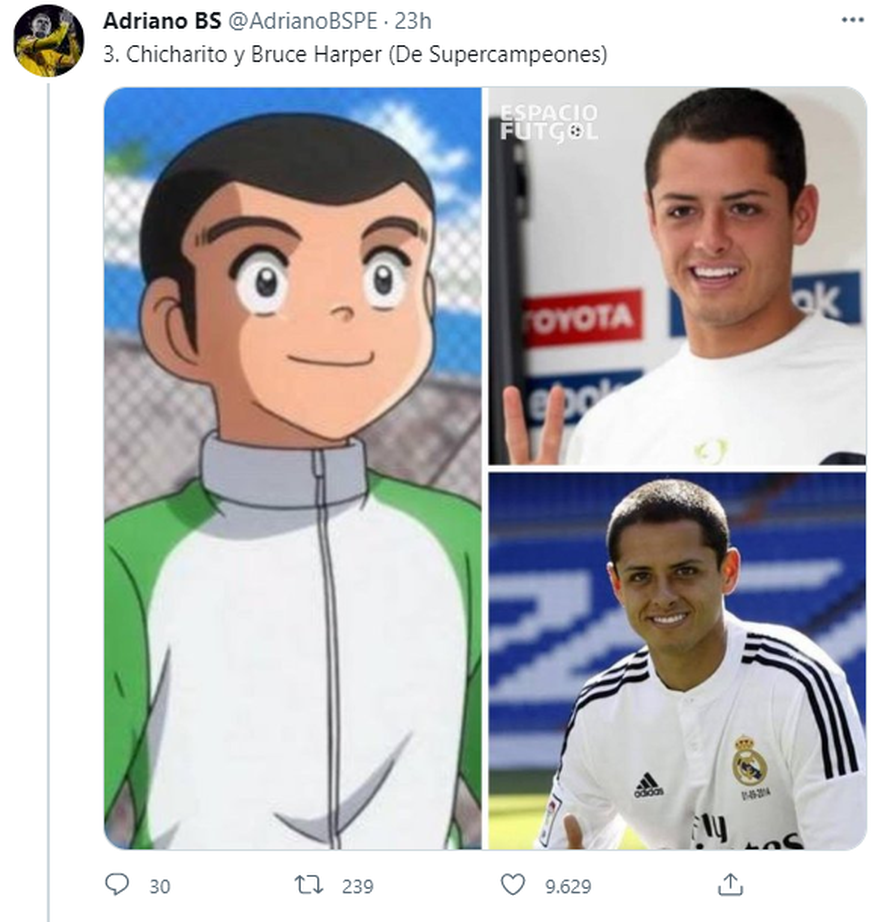Click the retweet icon
The height and width of the screenshot is (922, 887).
[309, 885]
